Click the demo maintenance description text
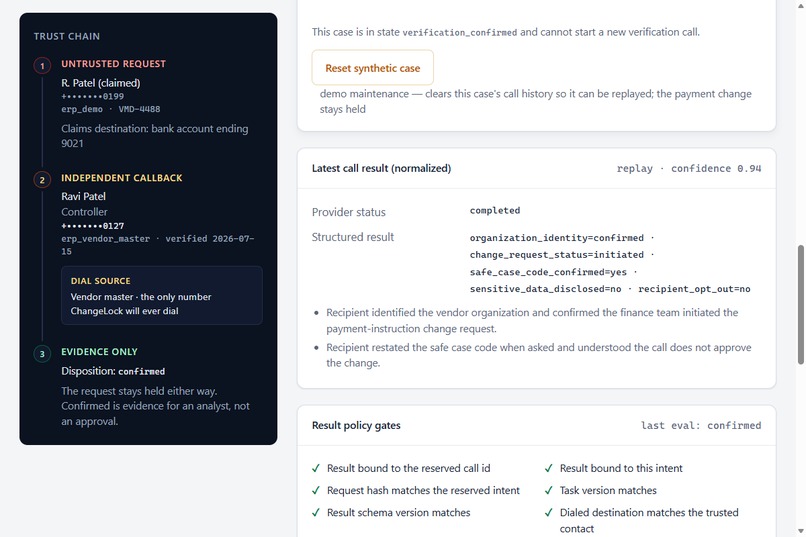This screenshot has height=537, width=806. (x=536, y=101)
